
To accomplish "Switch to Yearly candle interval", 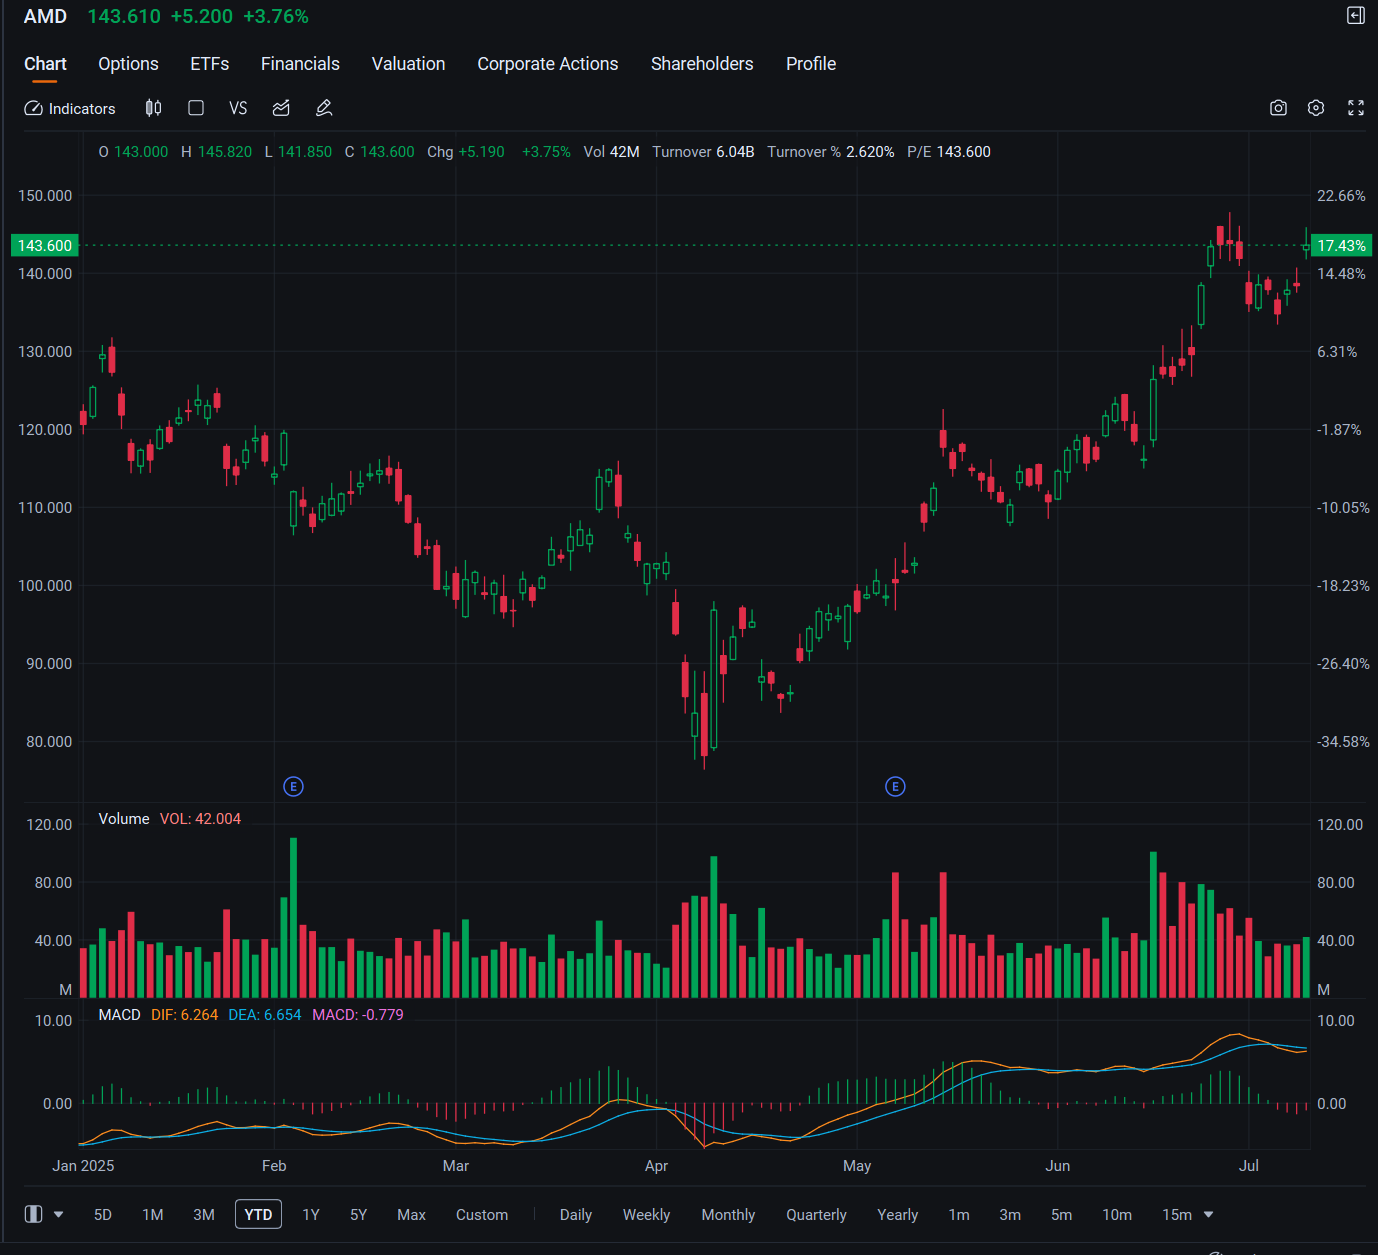I will coord(897,1214).
